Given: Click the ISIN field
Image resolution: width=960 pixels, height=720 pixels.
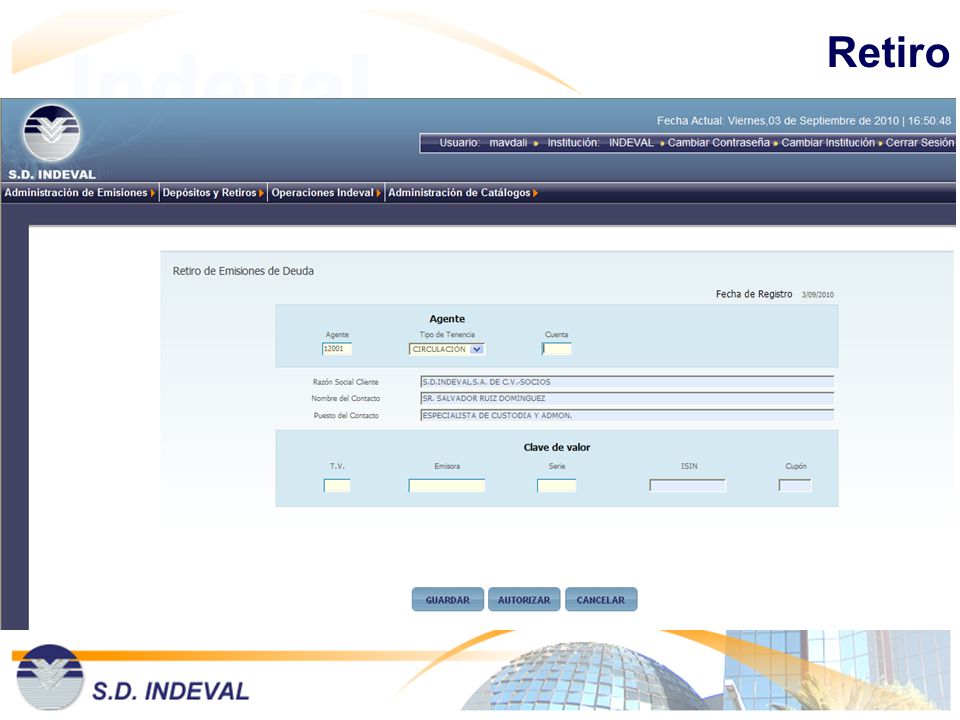Looking at the screenshot, I should pos(688,486).
